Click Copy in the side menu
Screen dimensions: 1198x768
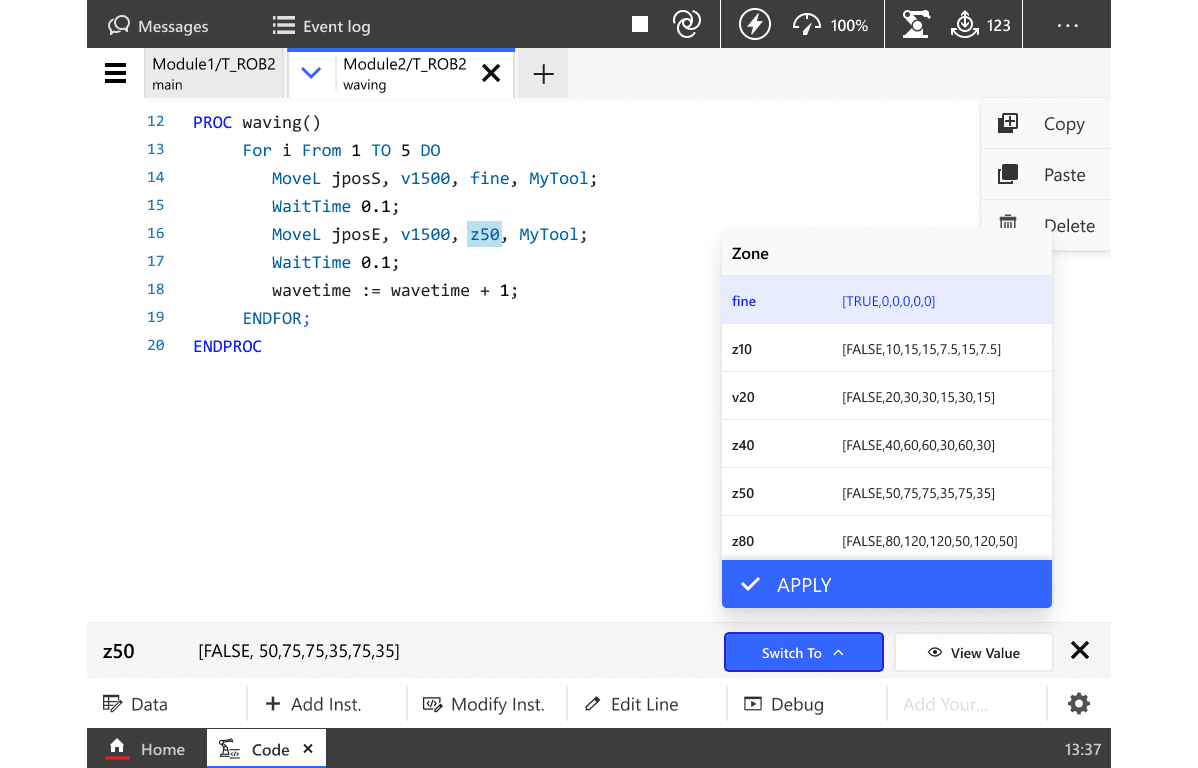pos(1045,124)
